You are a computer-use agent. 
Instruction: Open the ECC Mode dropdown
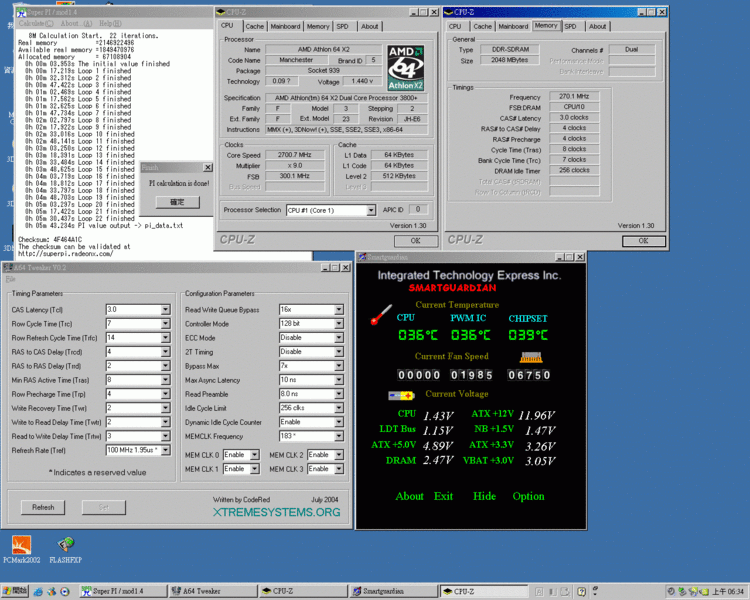click(339, 338)
